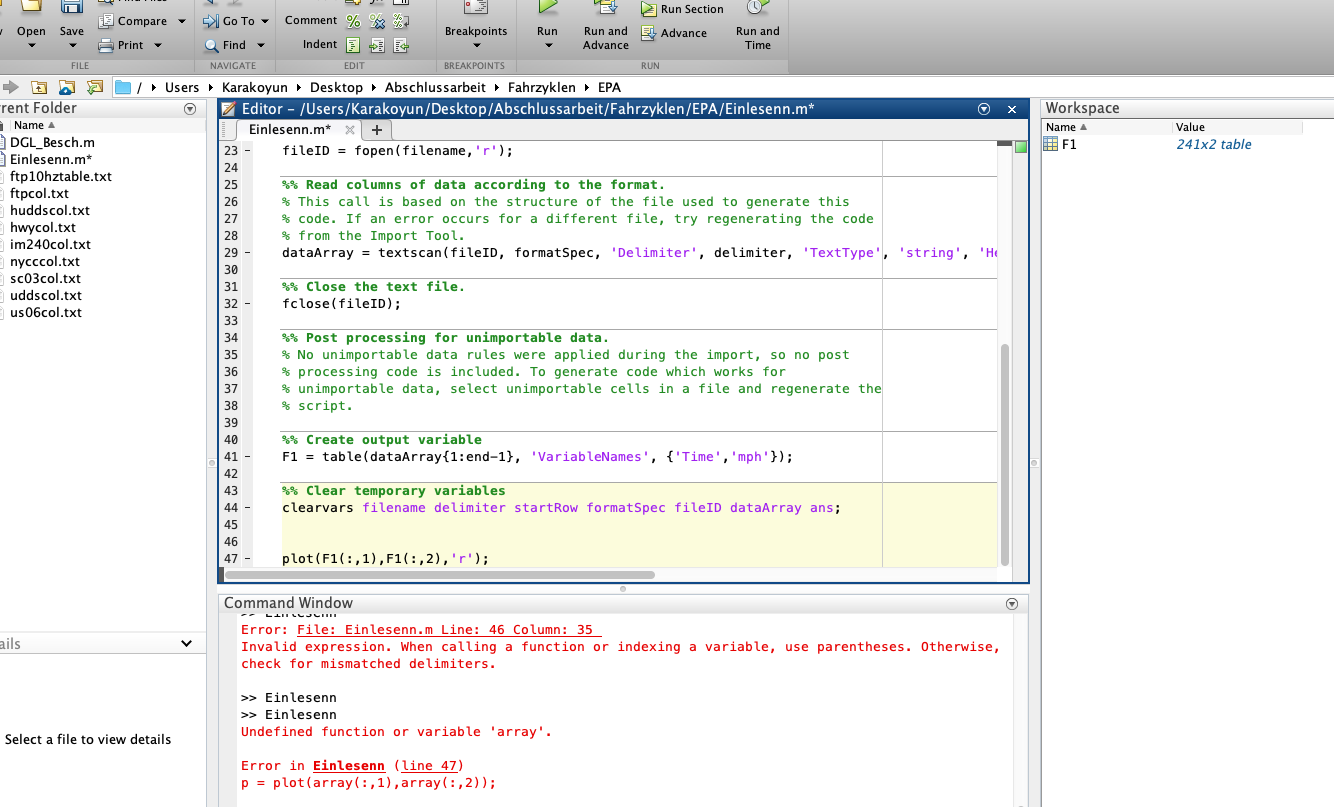Open a new editor tab with plus
This screenshot has height=807, width=1334.
tap(376, 130)
